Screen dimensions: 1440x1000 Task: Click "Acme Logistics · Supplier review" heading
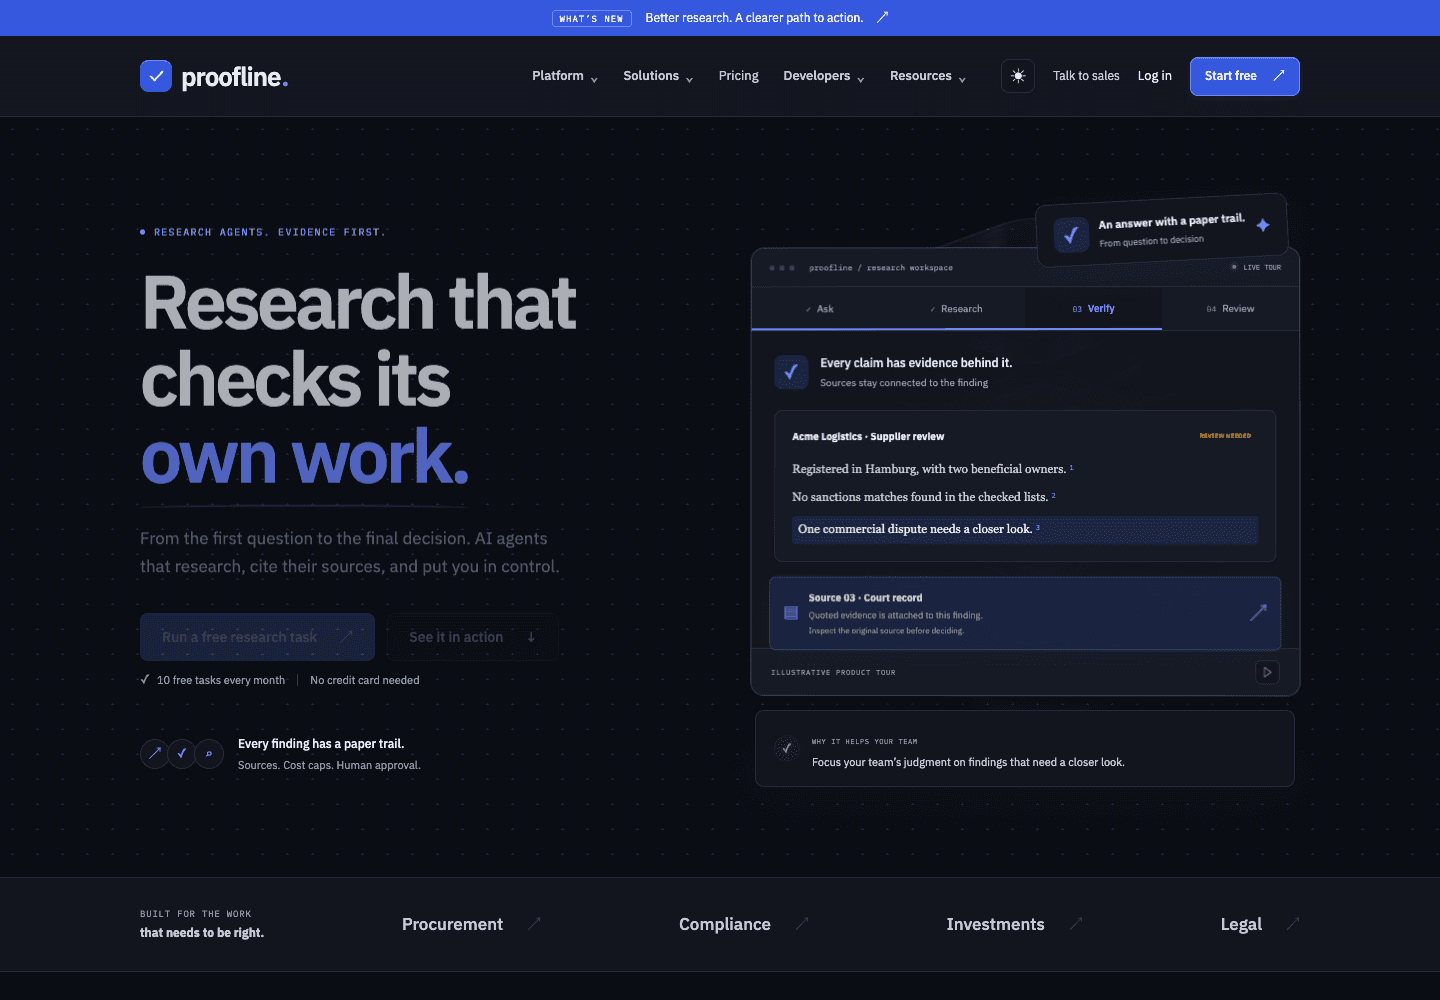coord(868,437)
